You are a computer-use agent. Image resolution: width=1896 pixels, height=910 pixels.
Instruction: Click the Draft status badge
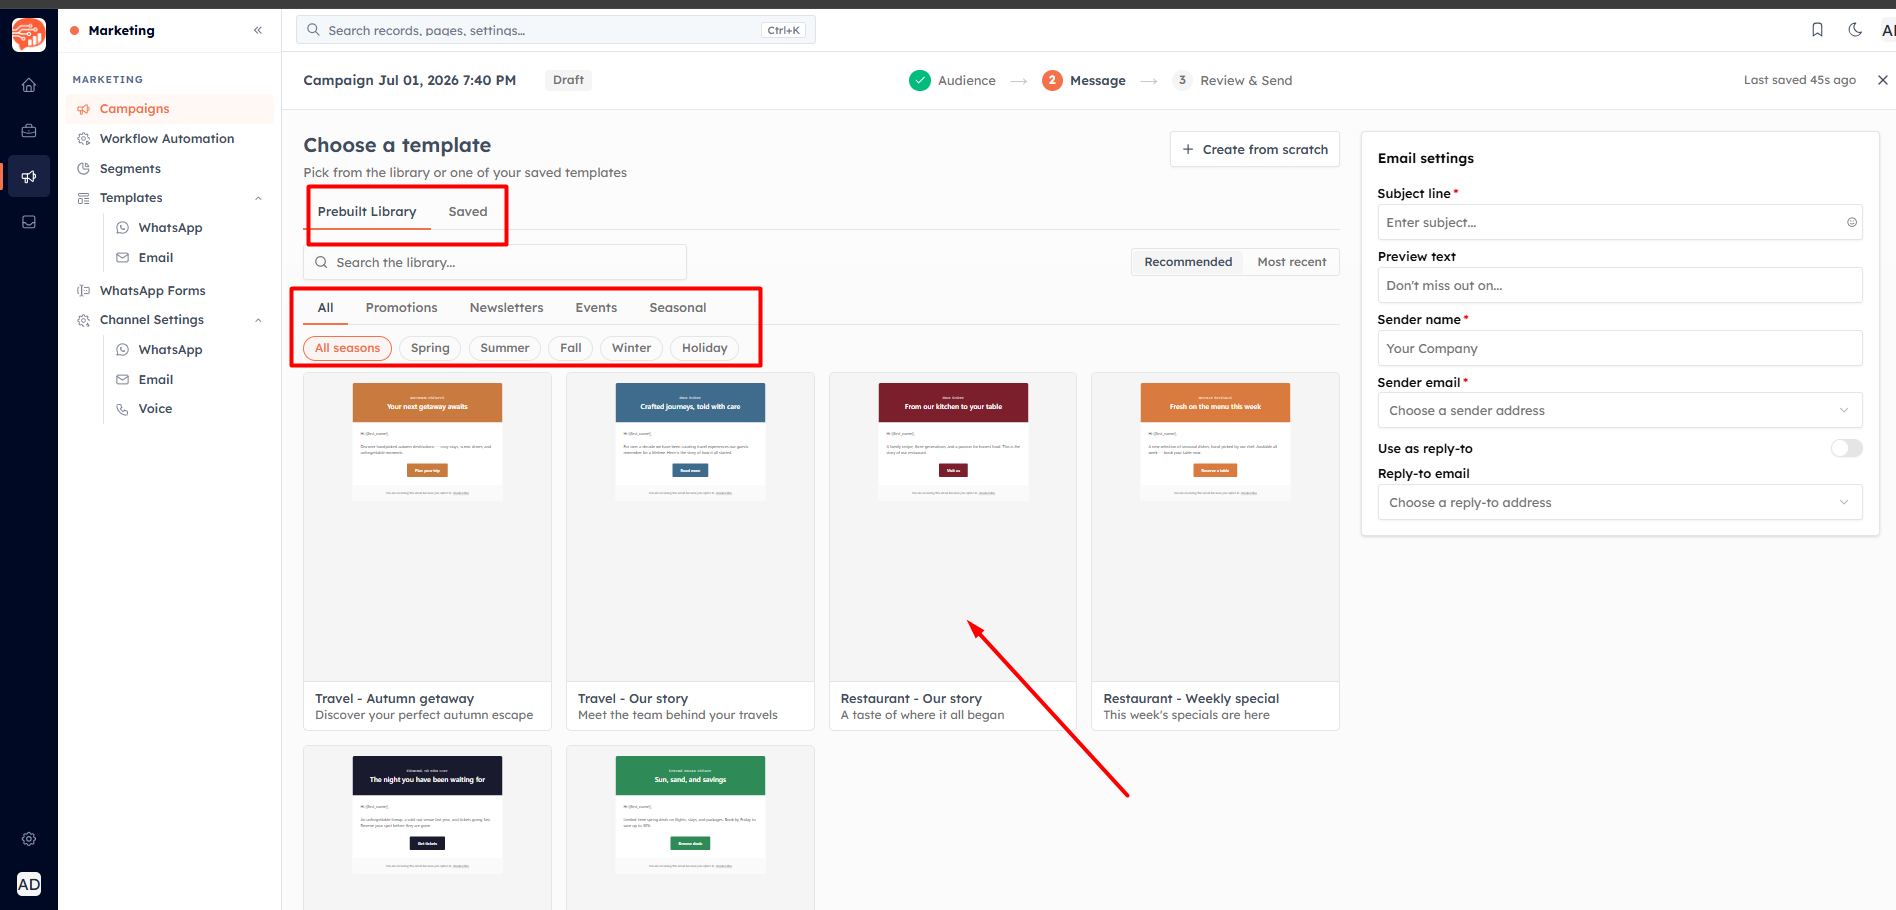[568, 80]
